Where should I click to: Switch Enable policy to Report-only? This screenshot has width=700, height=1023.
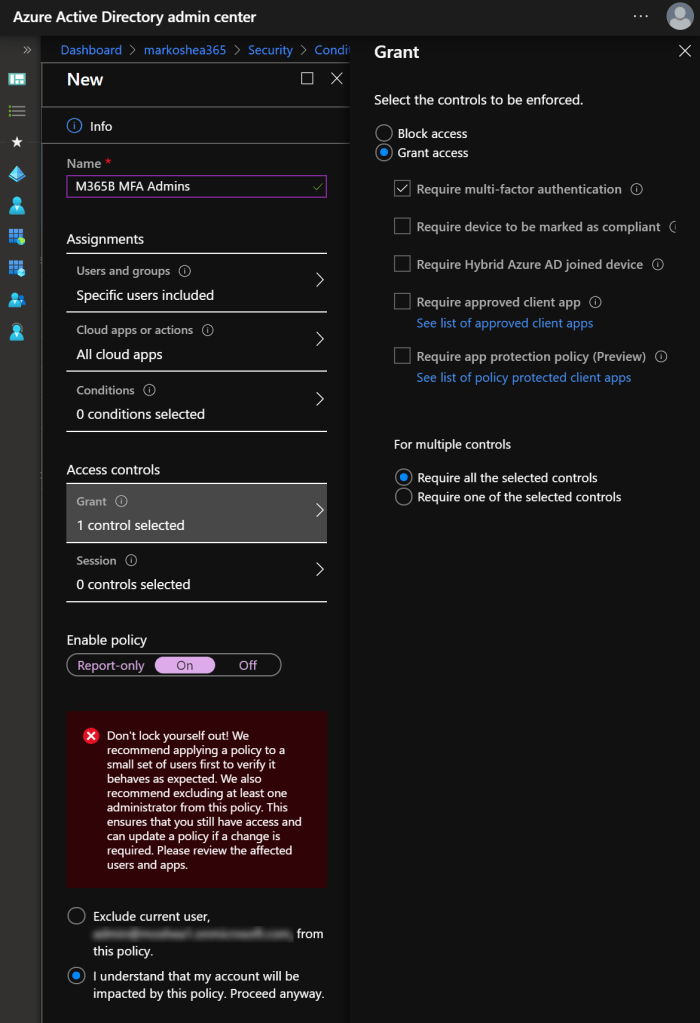point(111,665)
